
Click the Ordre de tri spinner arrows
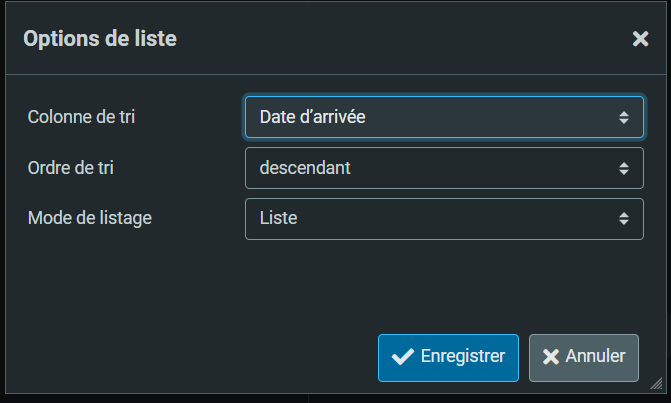[623, 168]
